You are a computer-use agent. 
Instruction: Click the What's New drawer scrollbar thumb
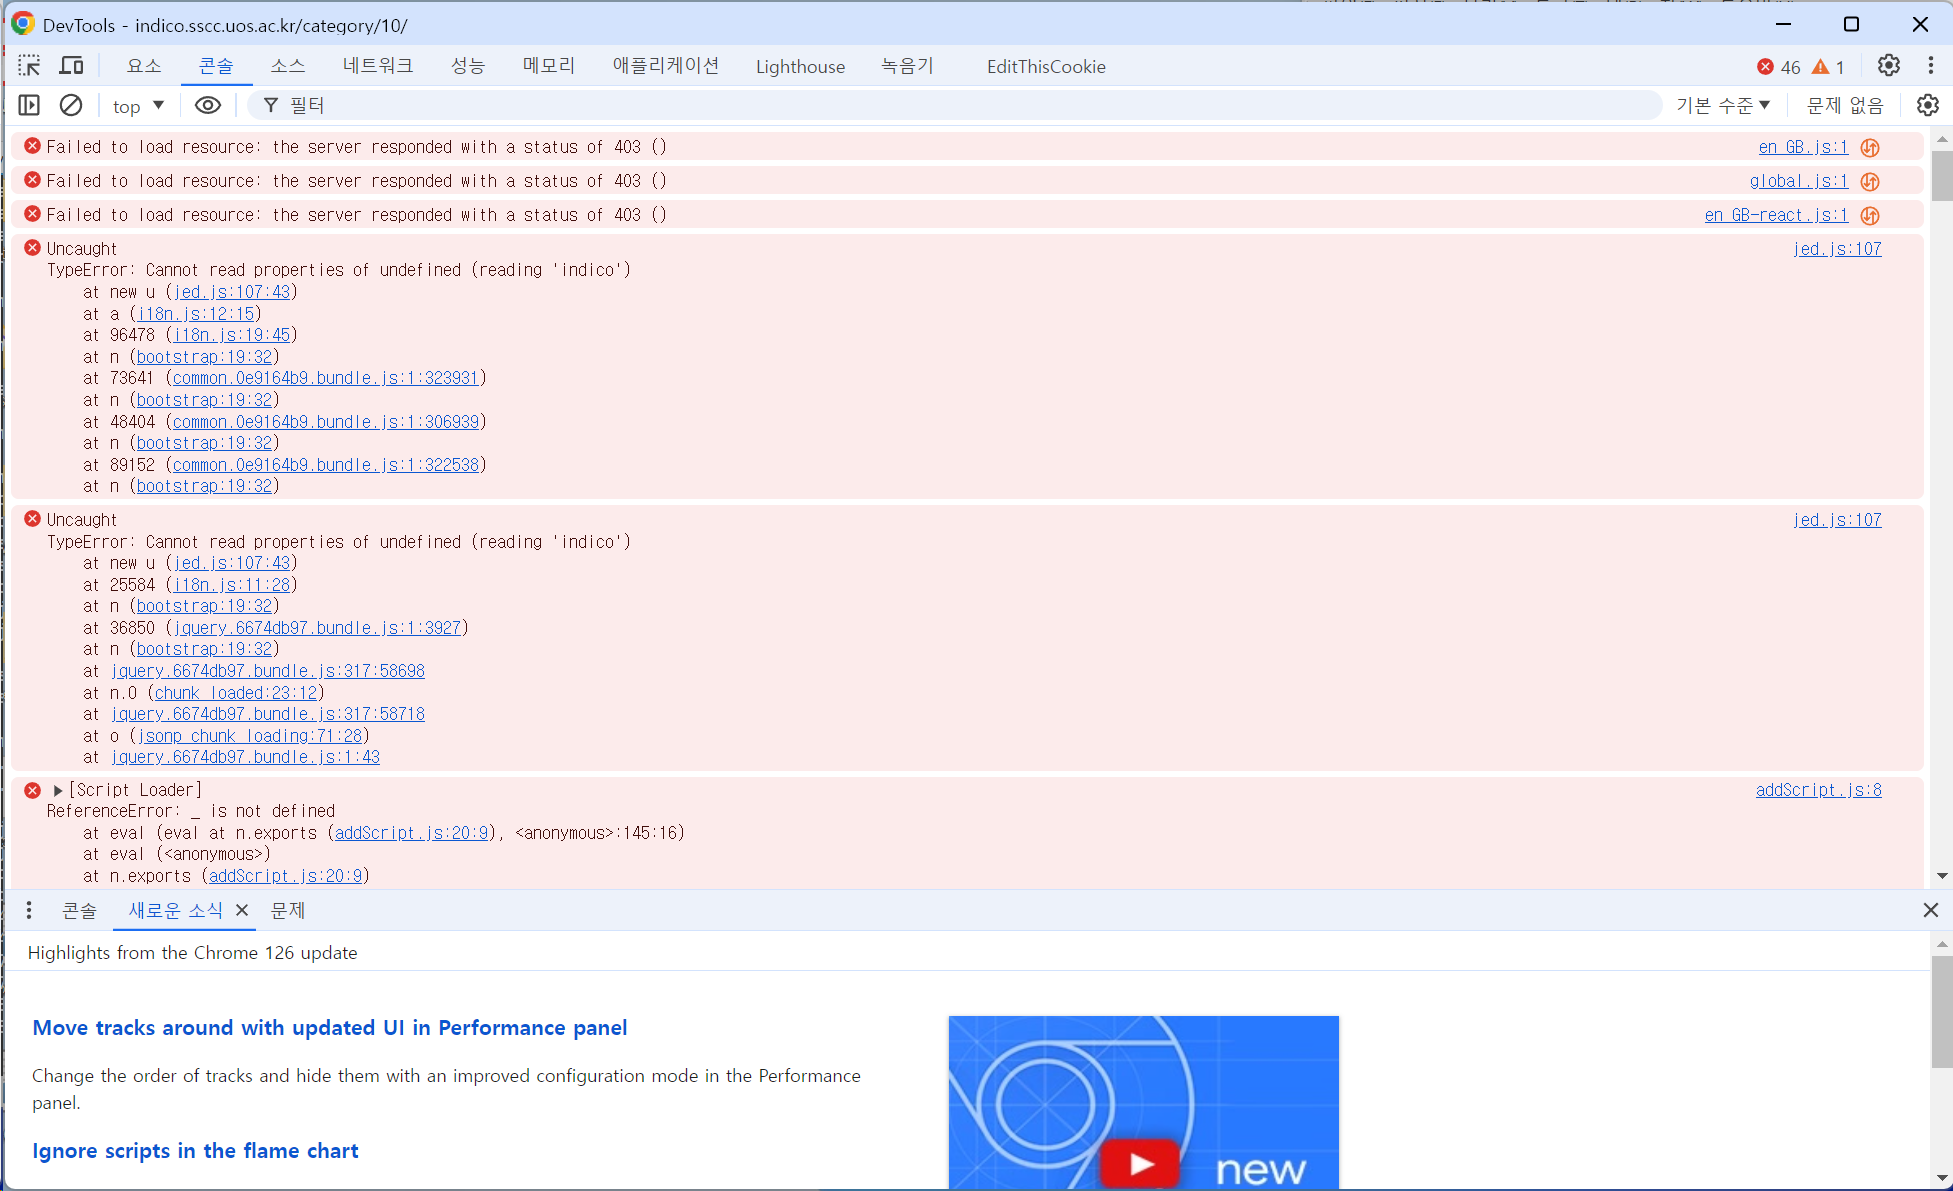pos(1942,1011)
